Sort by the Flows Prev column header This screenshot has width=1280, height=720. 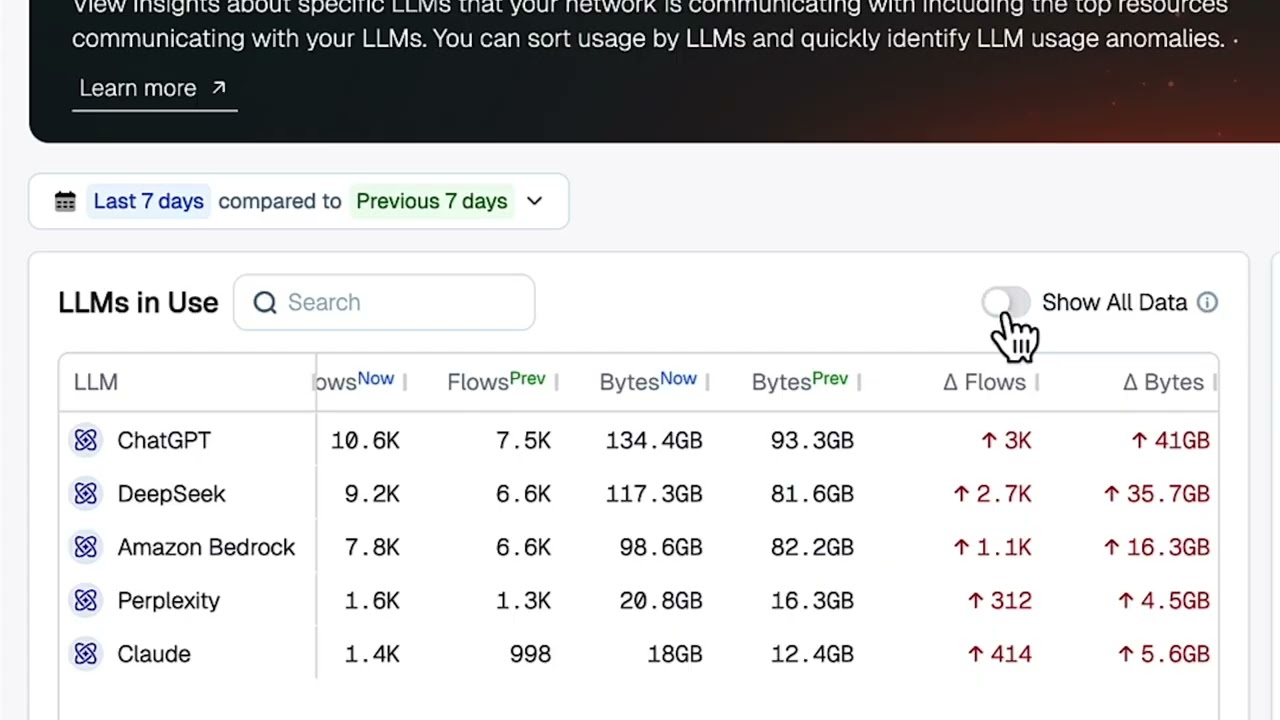coord(496,381)
